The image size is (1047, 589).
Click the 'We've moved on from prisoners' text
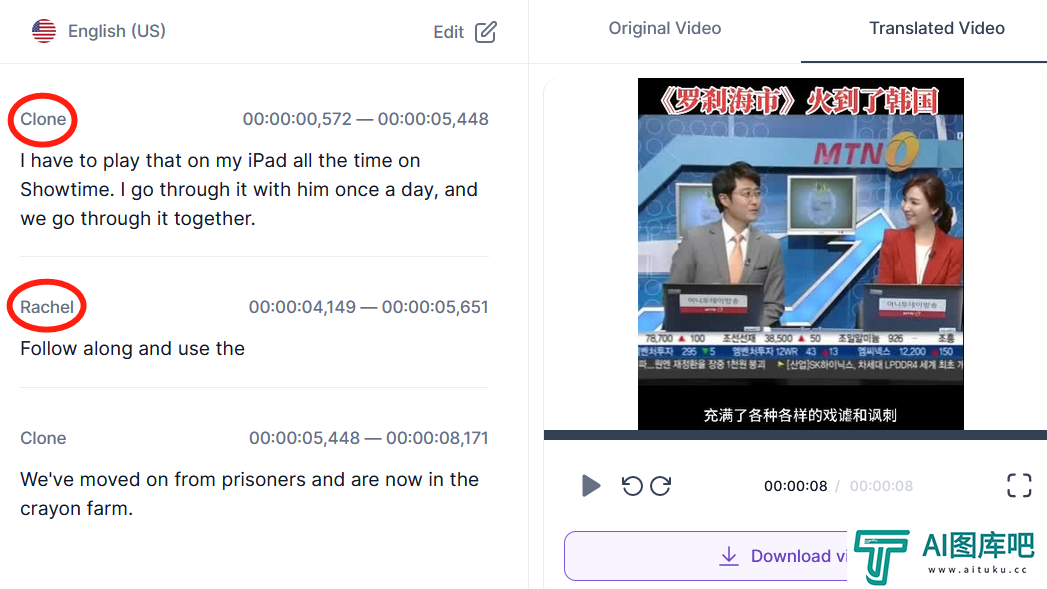(250, 494)
